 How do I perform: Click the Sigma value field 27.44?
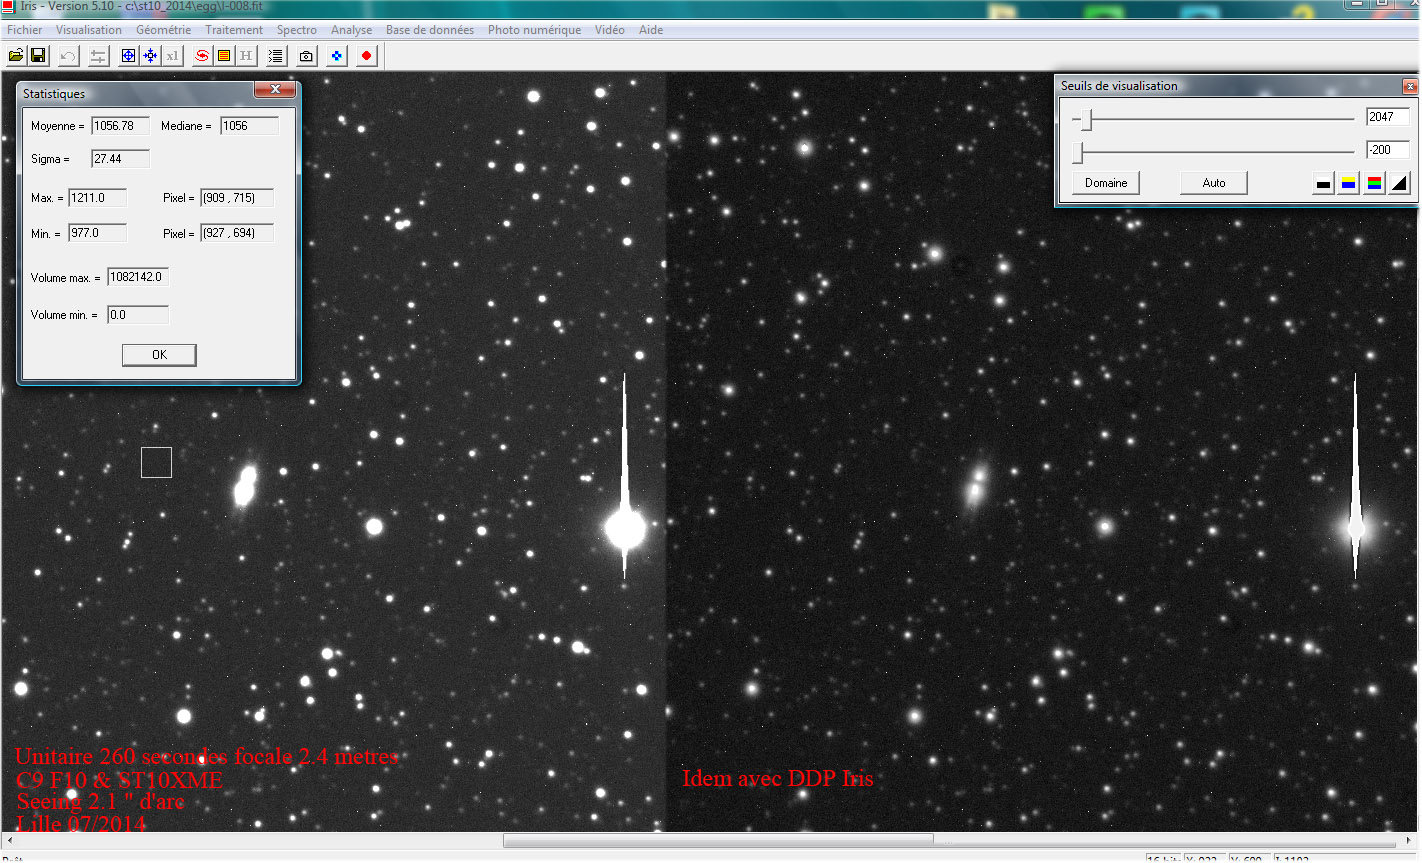point(121,159)
